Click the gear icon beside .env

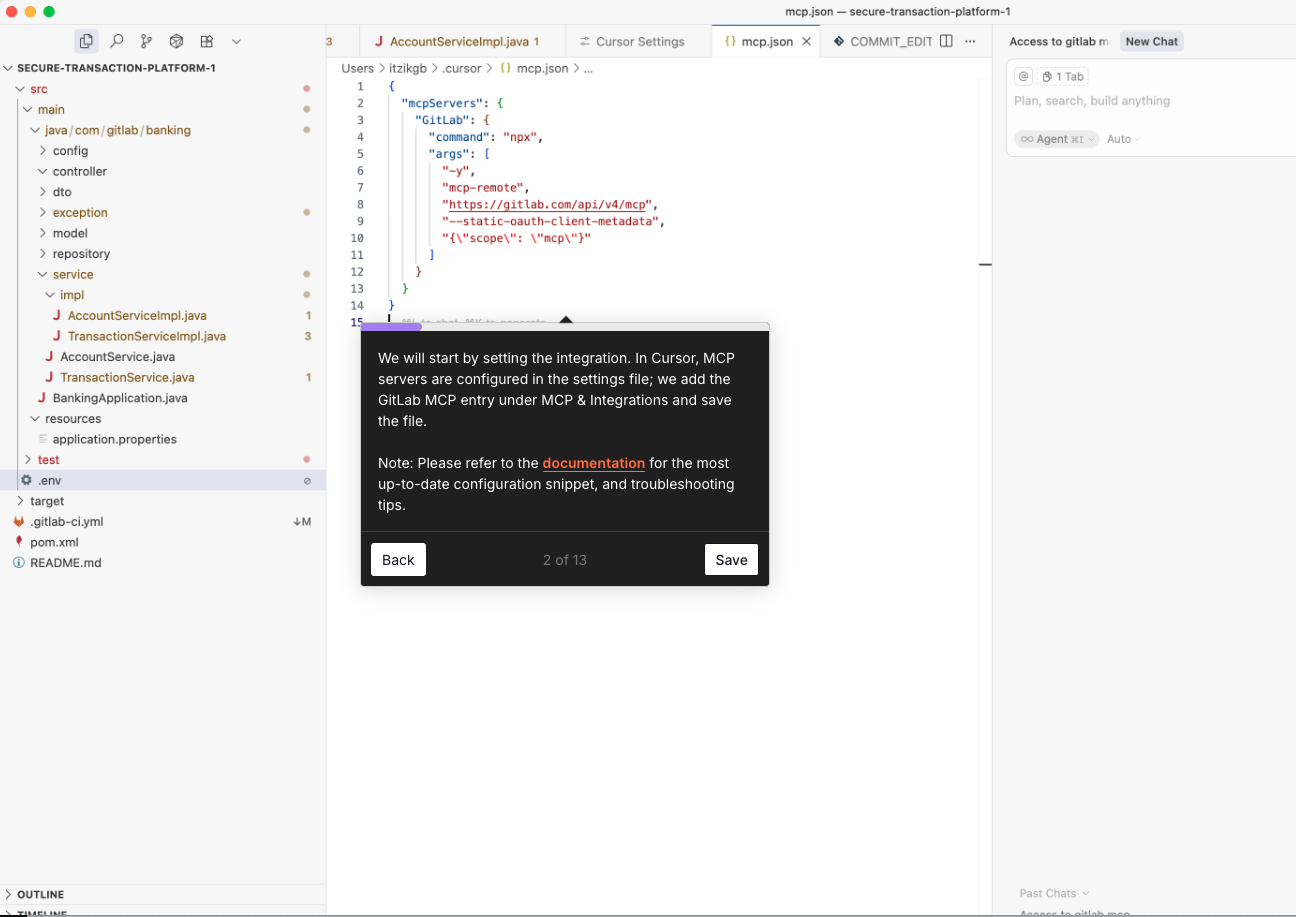26,480
